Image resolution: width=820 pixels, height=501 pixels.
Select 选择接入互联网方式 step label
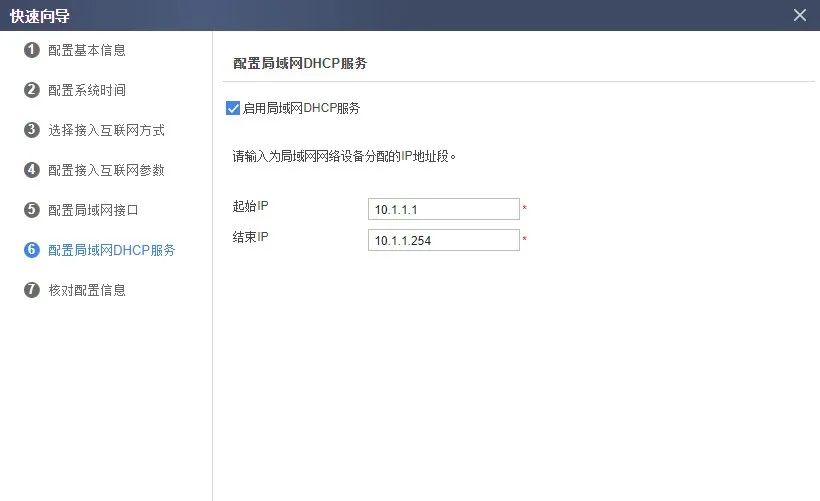coord(107,130)
